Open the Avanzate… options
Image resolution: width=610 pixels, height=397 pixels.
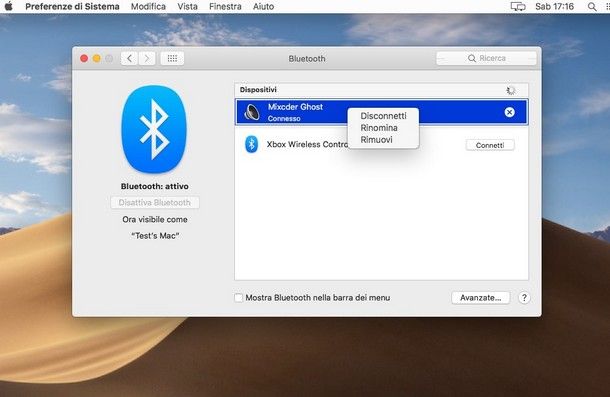[480, 298]
